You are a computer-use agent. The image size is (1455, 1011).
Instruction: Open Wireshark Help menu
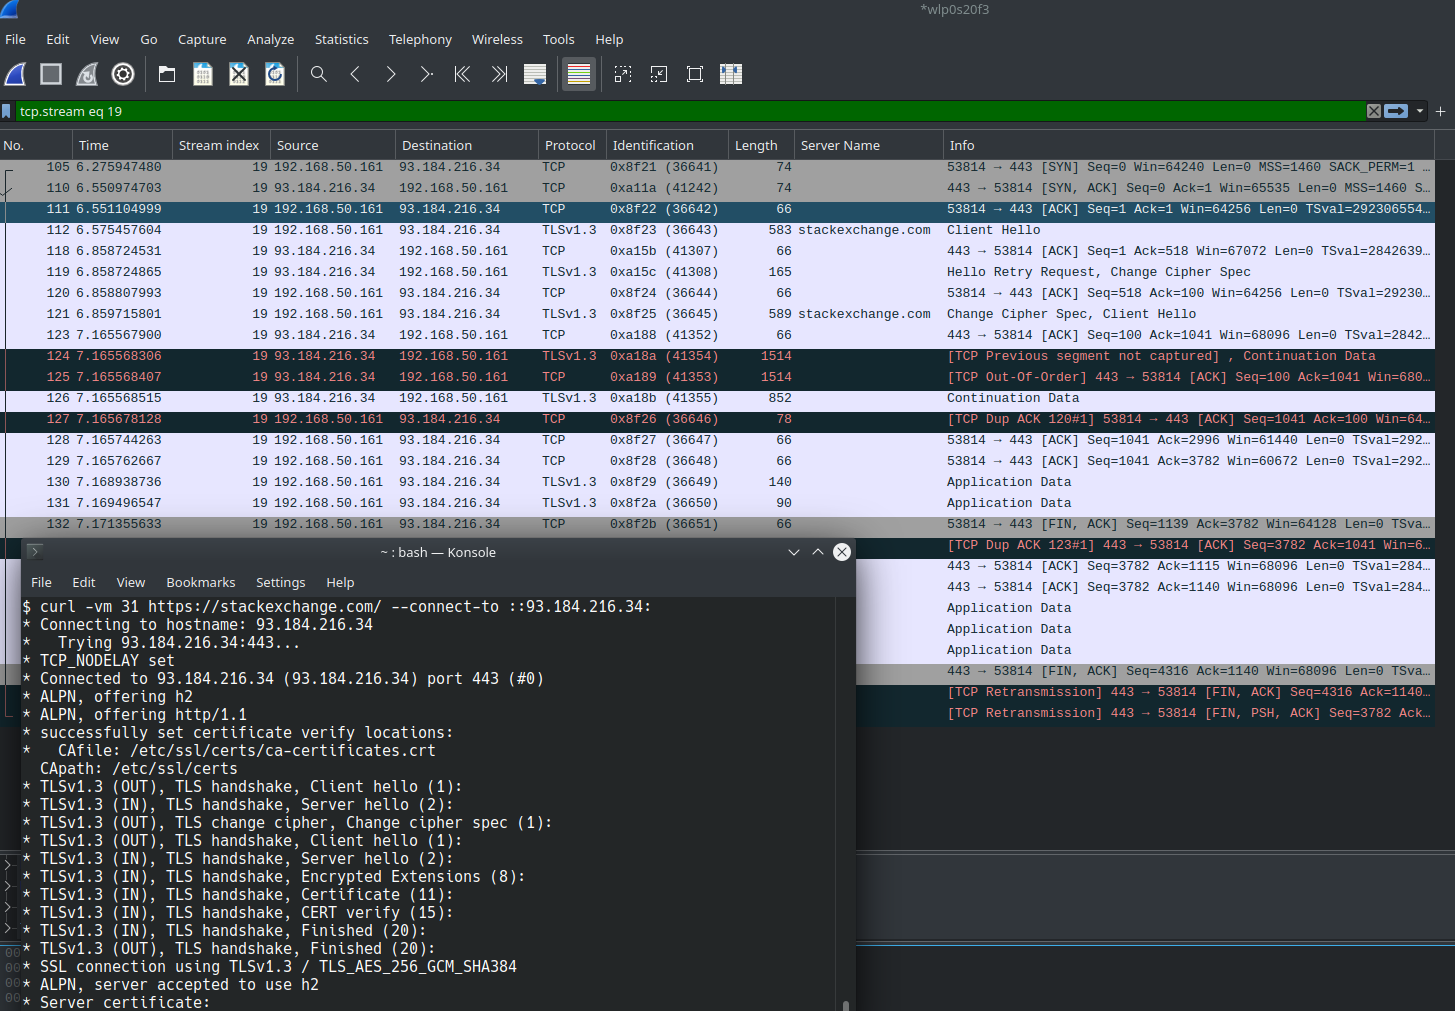click(x=609, y=39)
